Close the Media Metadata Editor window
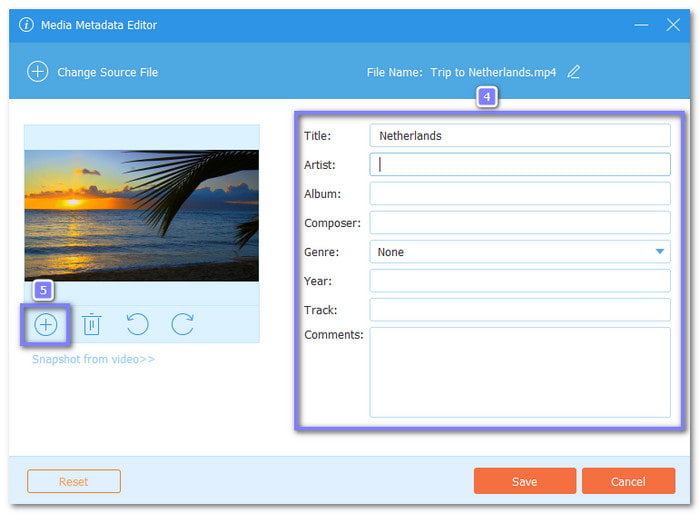The height and width of the screenshot is (514, 700). click(673, 25)
